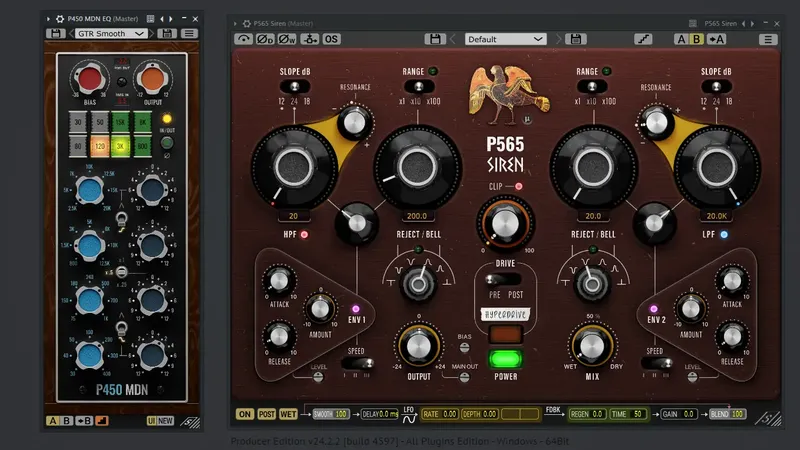
Task: Click the NEW button in P450 footer
Action: pos(165,421)
